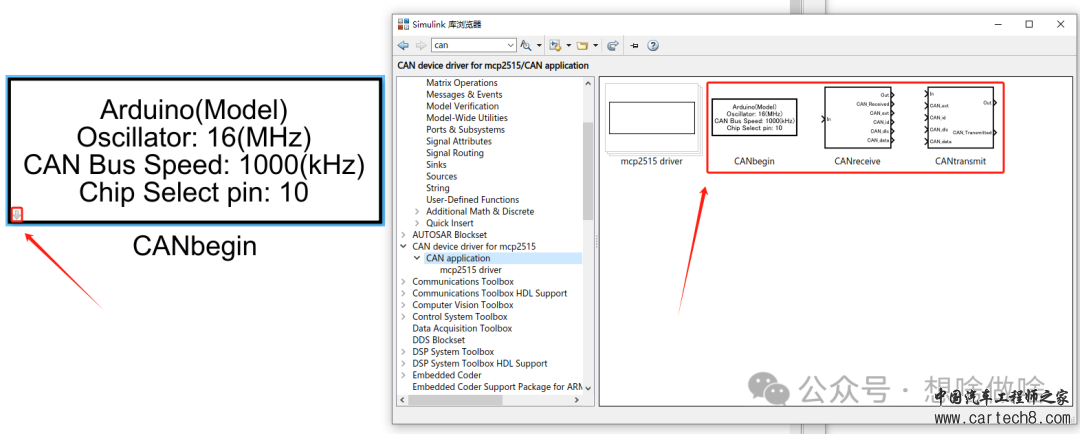Click the find block search icon
1080x434 pixels.
[526, 45]
